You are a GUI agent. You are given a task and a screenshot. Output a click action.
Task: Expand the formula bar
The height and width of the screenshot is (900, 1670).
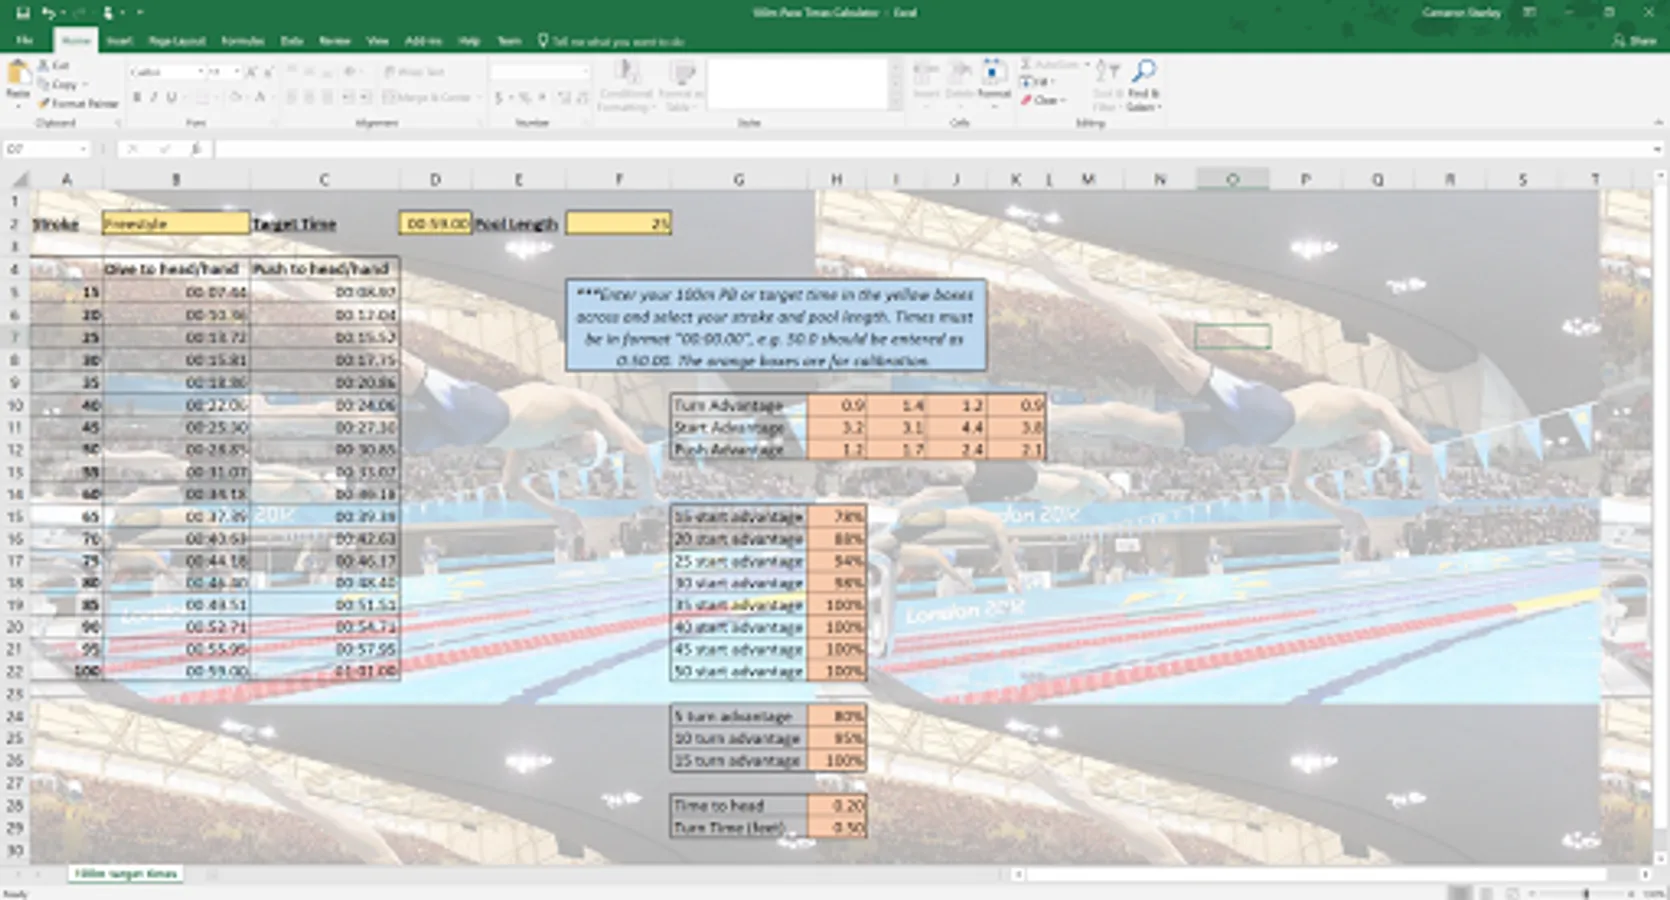[x=1656, y=149]
